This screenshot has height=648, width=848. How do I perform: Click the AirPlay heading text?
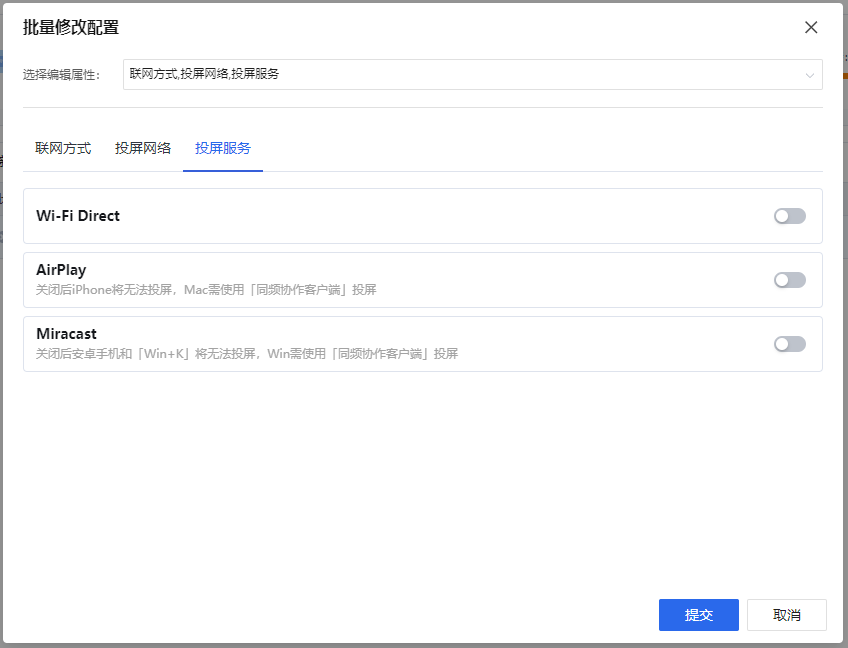[61, 270]
